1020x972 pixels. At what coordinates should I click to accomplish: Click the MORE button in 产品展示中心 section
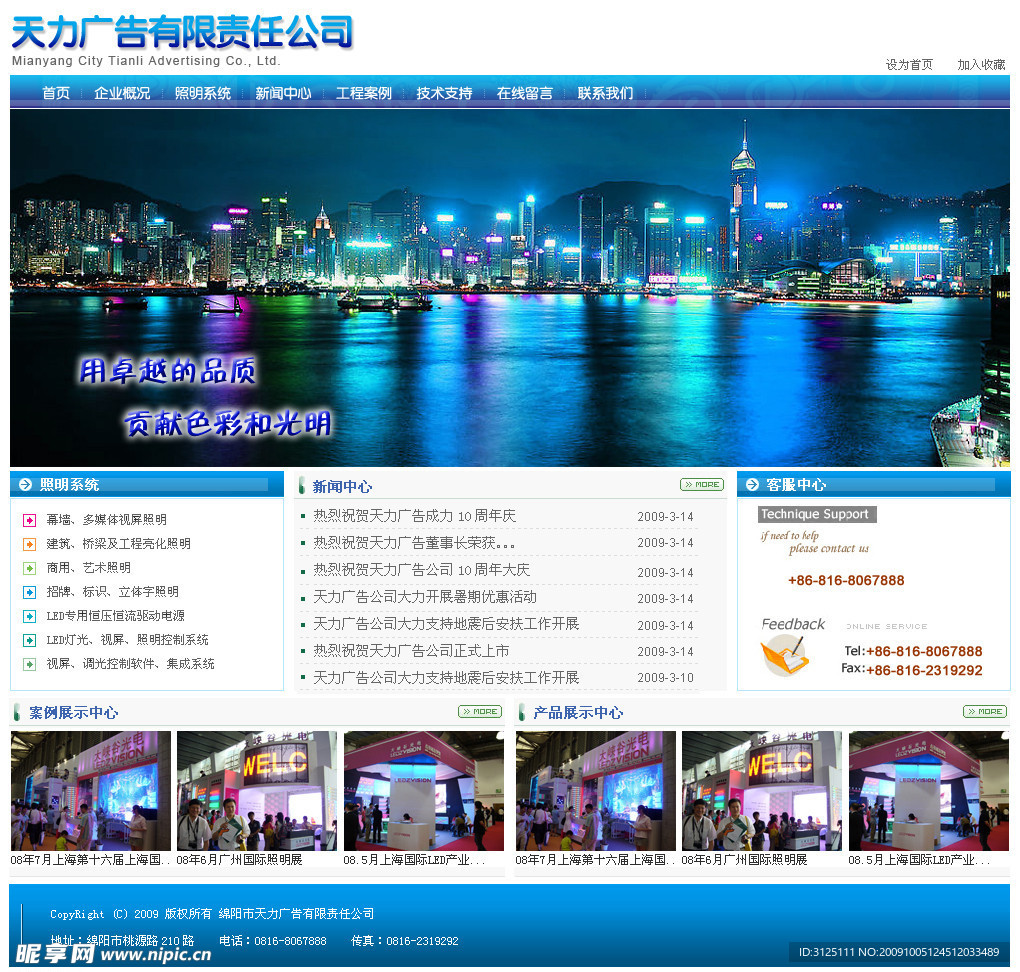point(985,711)
